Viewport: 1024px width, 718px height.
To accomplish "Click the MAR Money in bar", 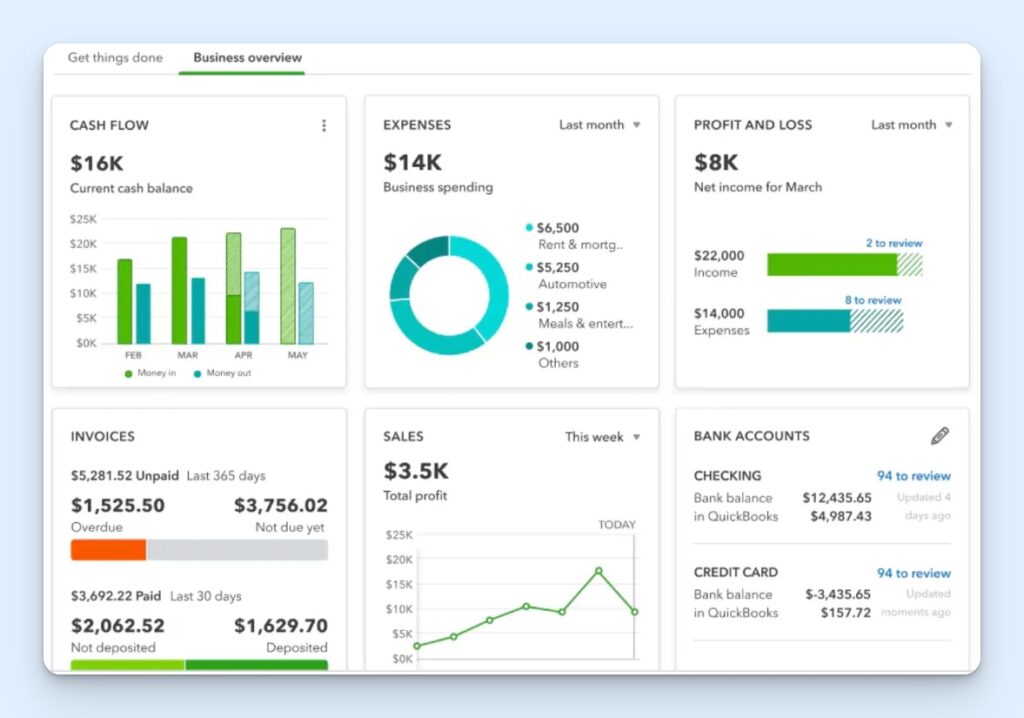I will [180, 290].
